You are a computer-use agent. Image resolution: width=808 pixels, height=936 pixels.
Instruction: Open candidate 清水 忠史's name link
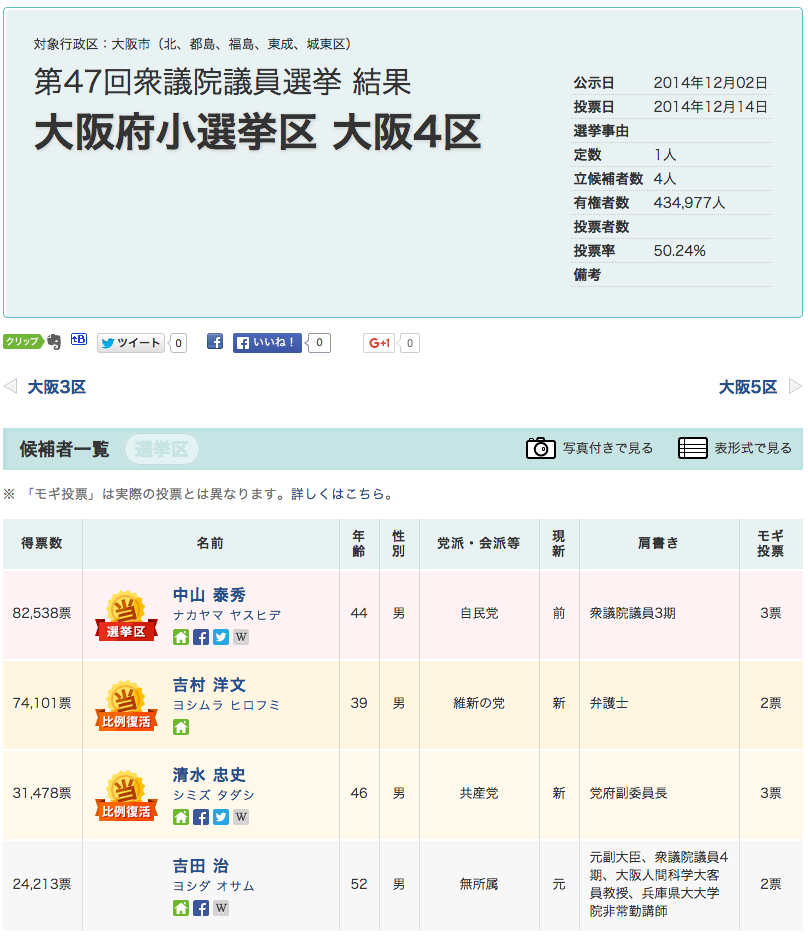click(209, 775)
